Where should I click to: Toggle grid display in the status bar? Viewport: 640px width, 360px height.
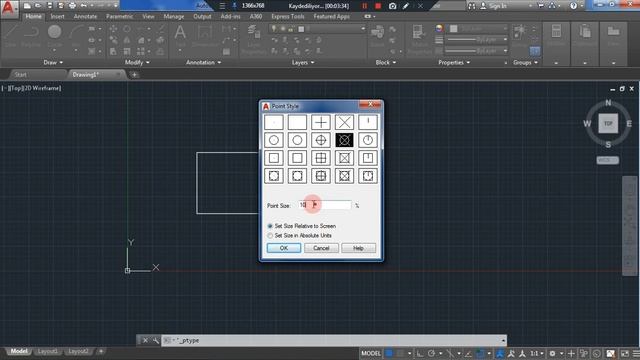[x=389, y=353]
